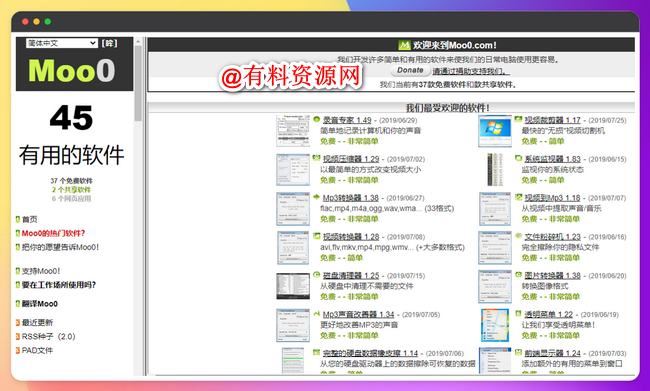Viewport: 650px width, 391px height.
Task: Open 磁盘清理器 1.25 software link
Action: [x=351, y=275]
